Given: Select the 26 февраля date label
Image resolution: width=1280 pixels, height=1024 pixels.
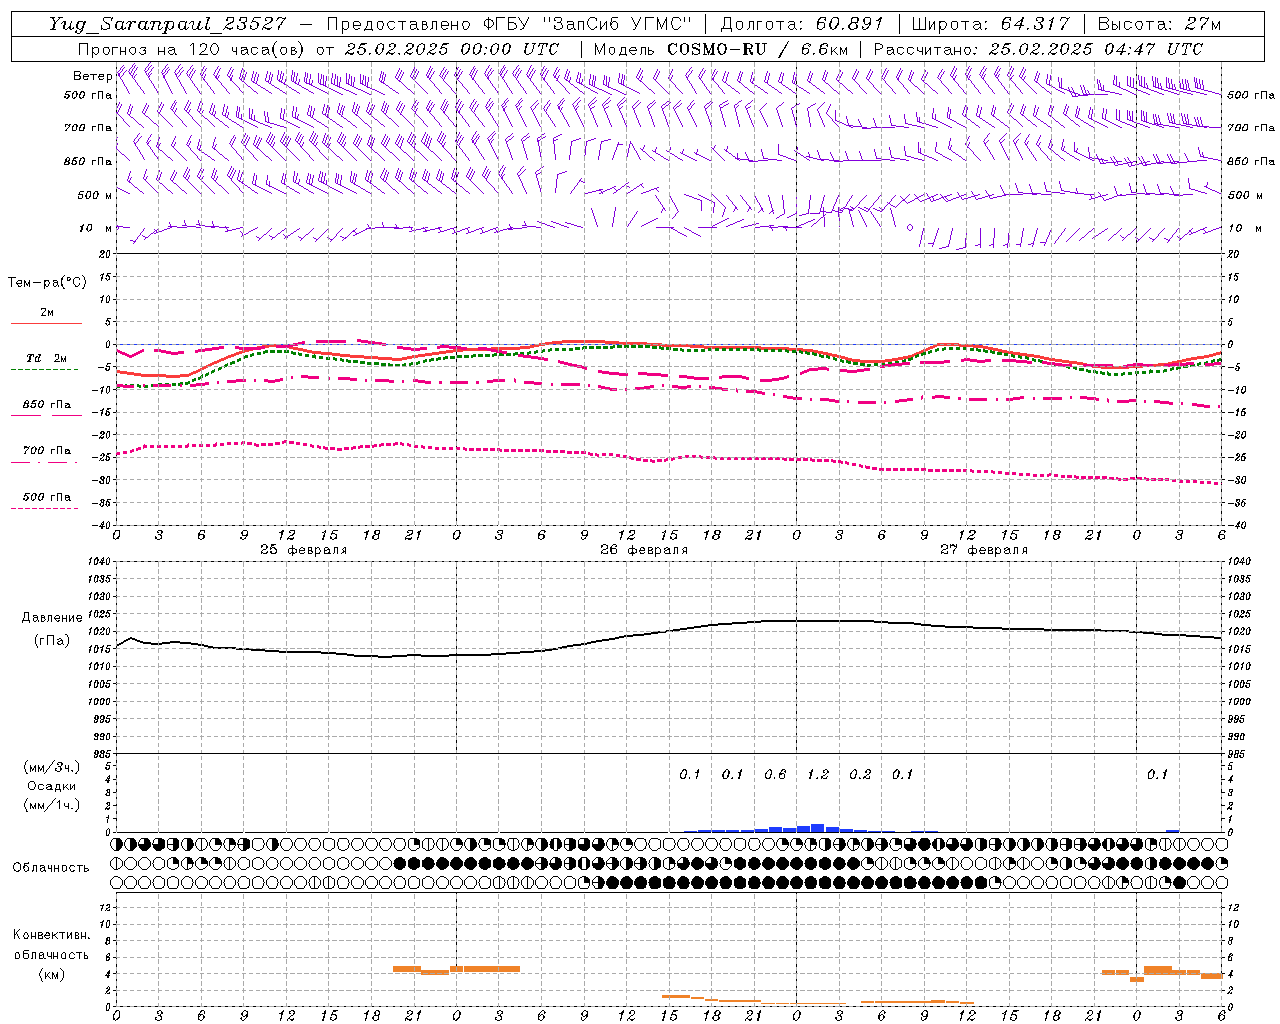Looking at the screenshot, I should (644, 550).
